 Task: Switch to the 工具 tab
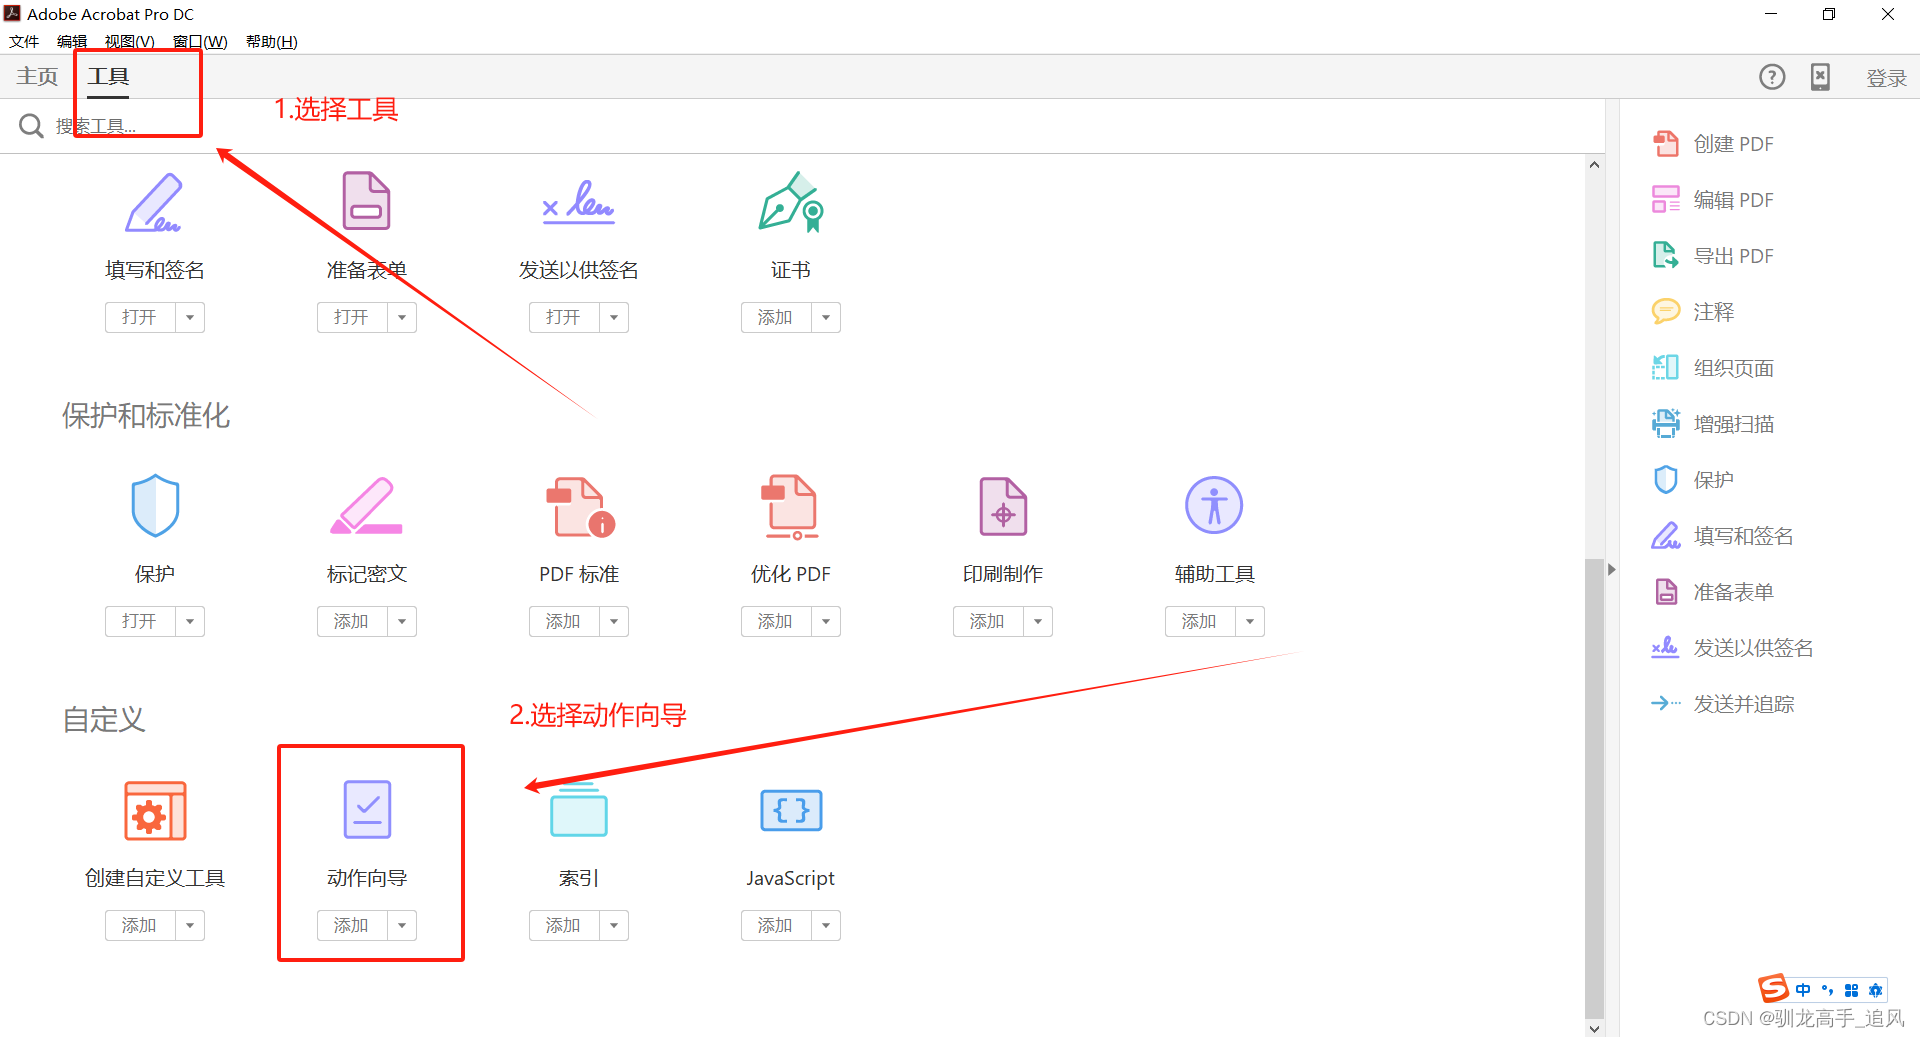coord(108,77)
